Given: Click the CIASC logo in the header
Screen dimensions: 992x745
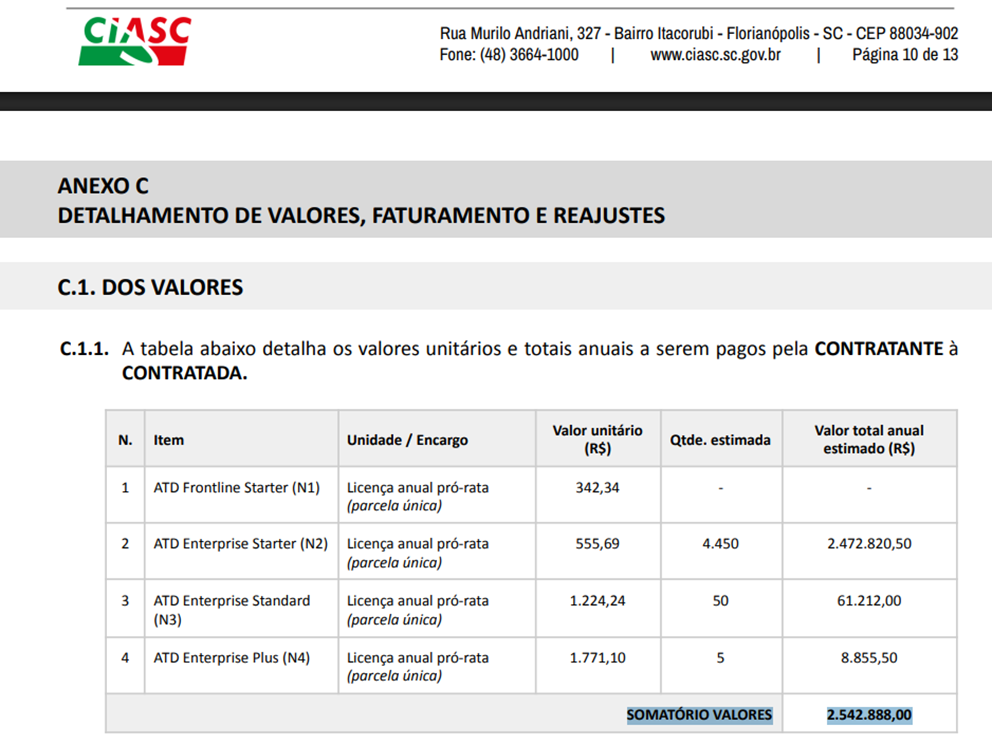Looking at the screenshot, I should click(x=135, y=40).
